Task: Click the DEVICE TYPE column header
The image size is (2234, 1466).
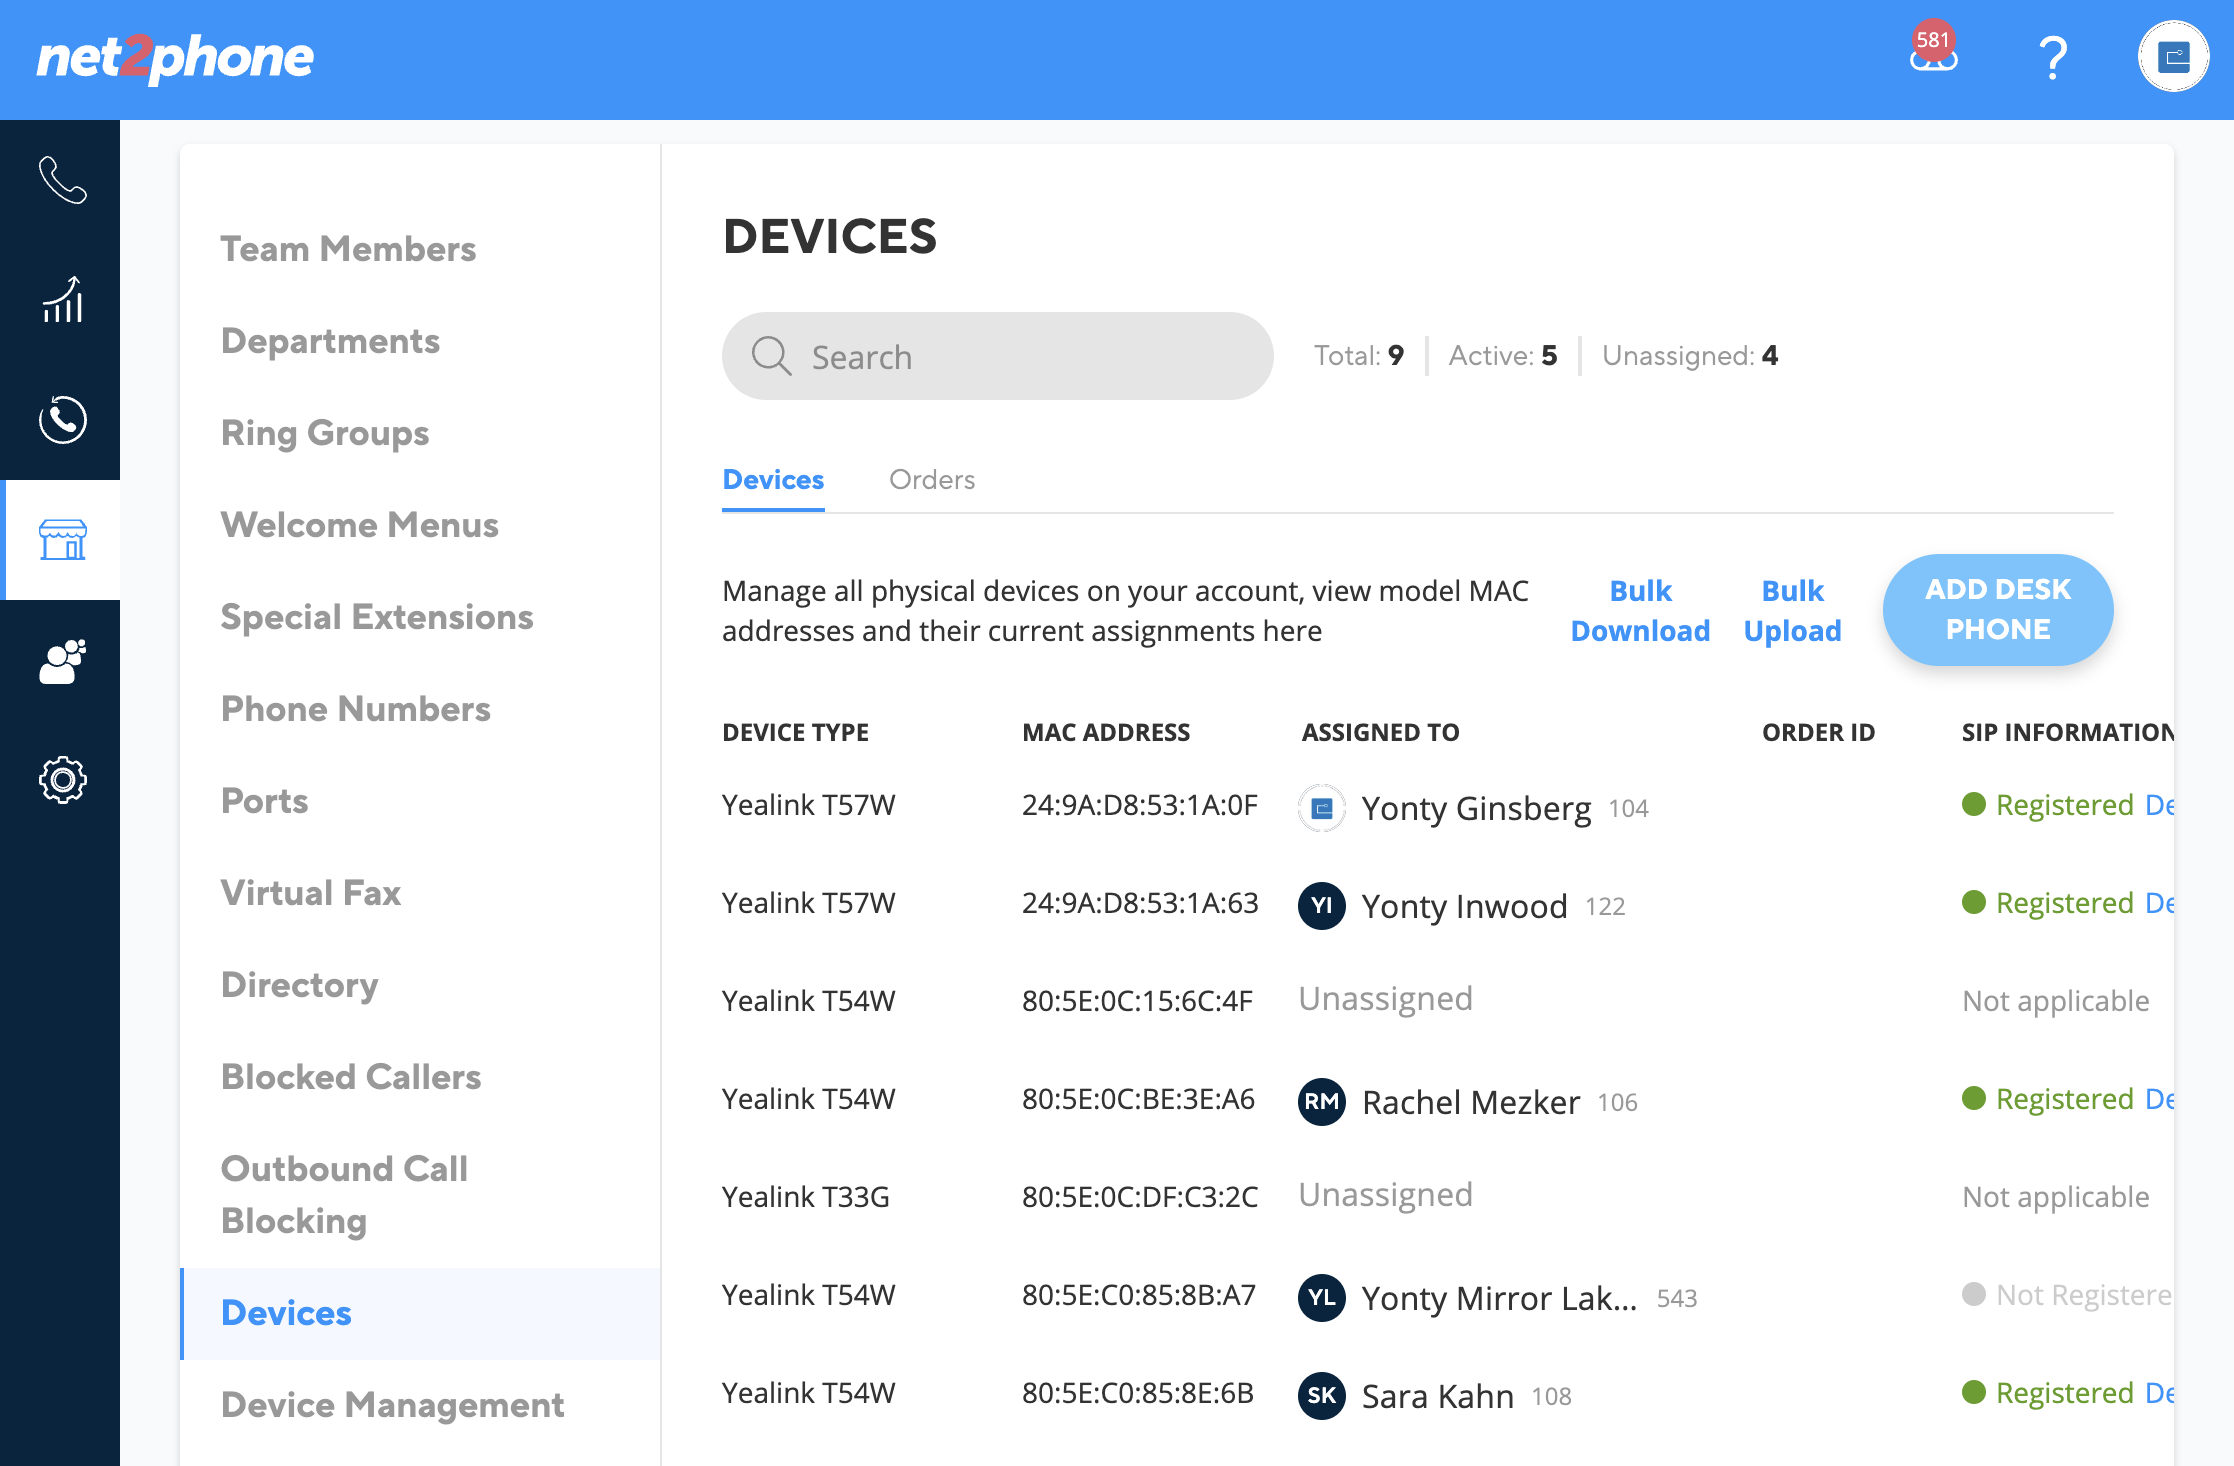Action: point(795,733)
